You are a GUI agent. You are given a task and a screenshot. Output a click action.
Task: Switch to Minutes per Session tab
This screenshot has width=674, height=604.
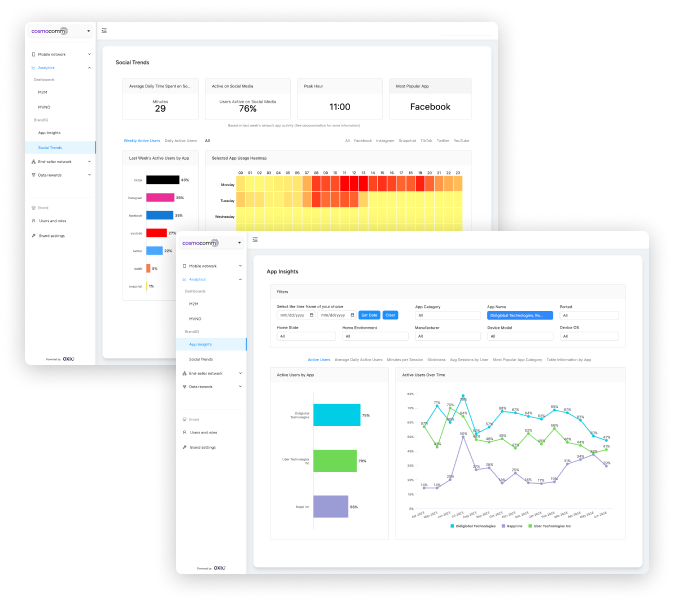405,359
